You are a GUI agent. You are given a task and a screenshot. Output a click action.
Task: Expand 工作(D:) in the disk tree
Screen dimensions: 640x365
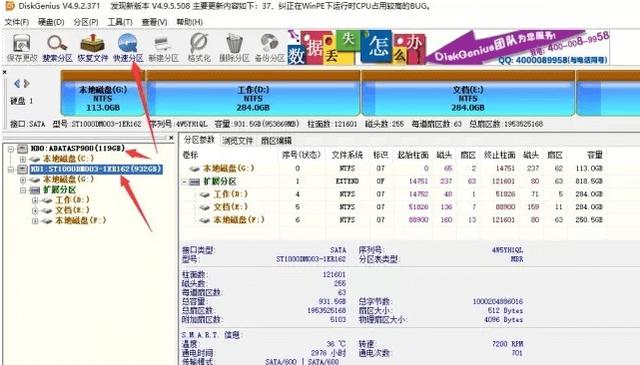(x=35, y=200)
